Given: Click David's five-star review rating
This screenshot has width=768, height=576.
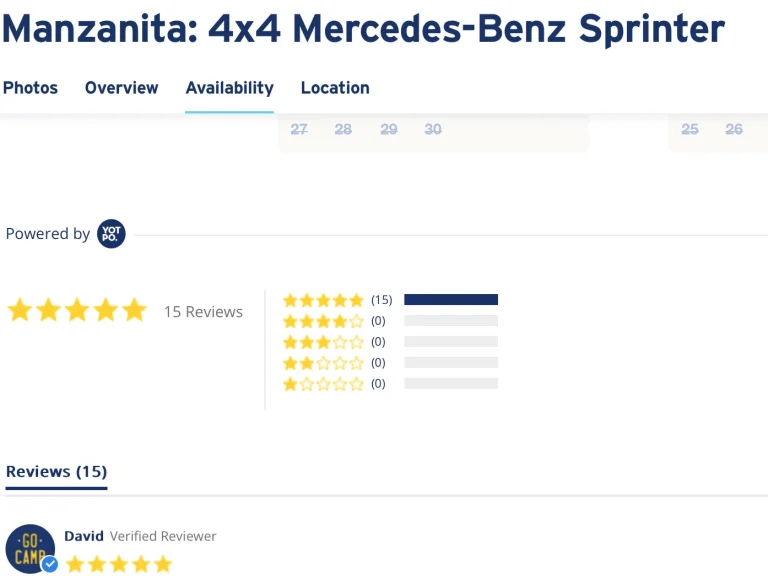Looking at the screenshot, I should pyautogui.click(x=119, y=565).
